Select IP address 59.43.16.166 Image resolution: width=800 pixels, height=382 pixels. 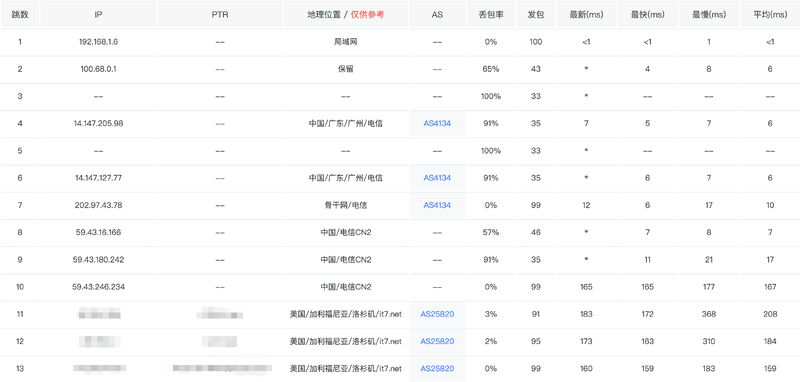tap(98, 232)
